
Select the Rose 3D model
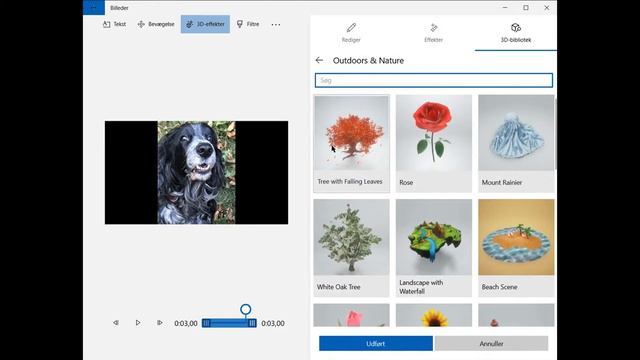pos(434,143)
